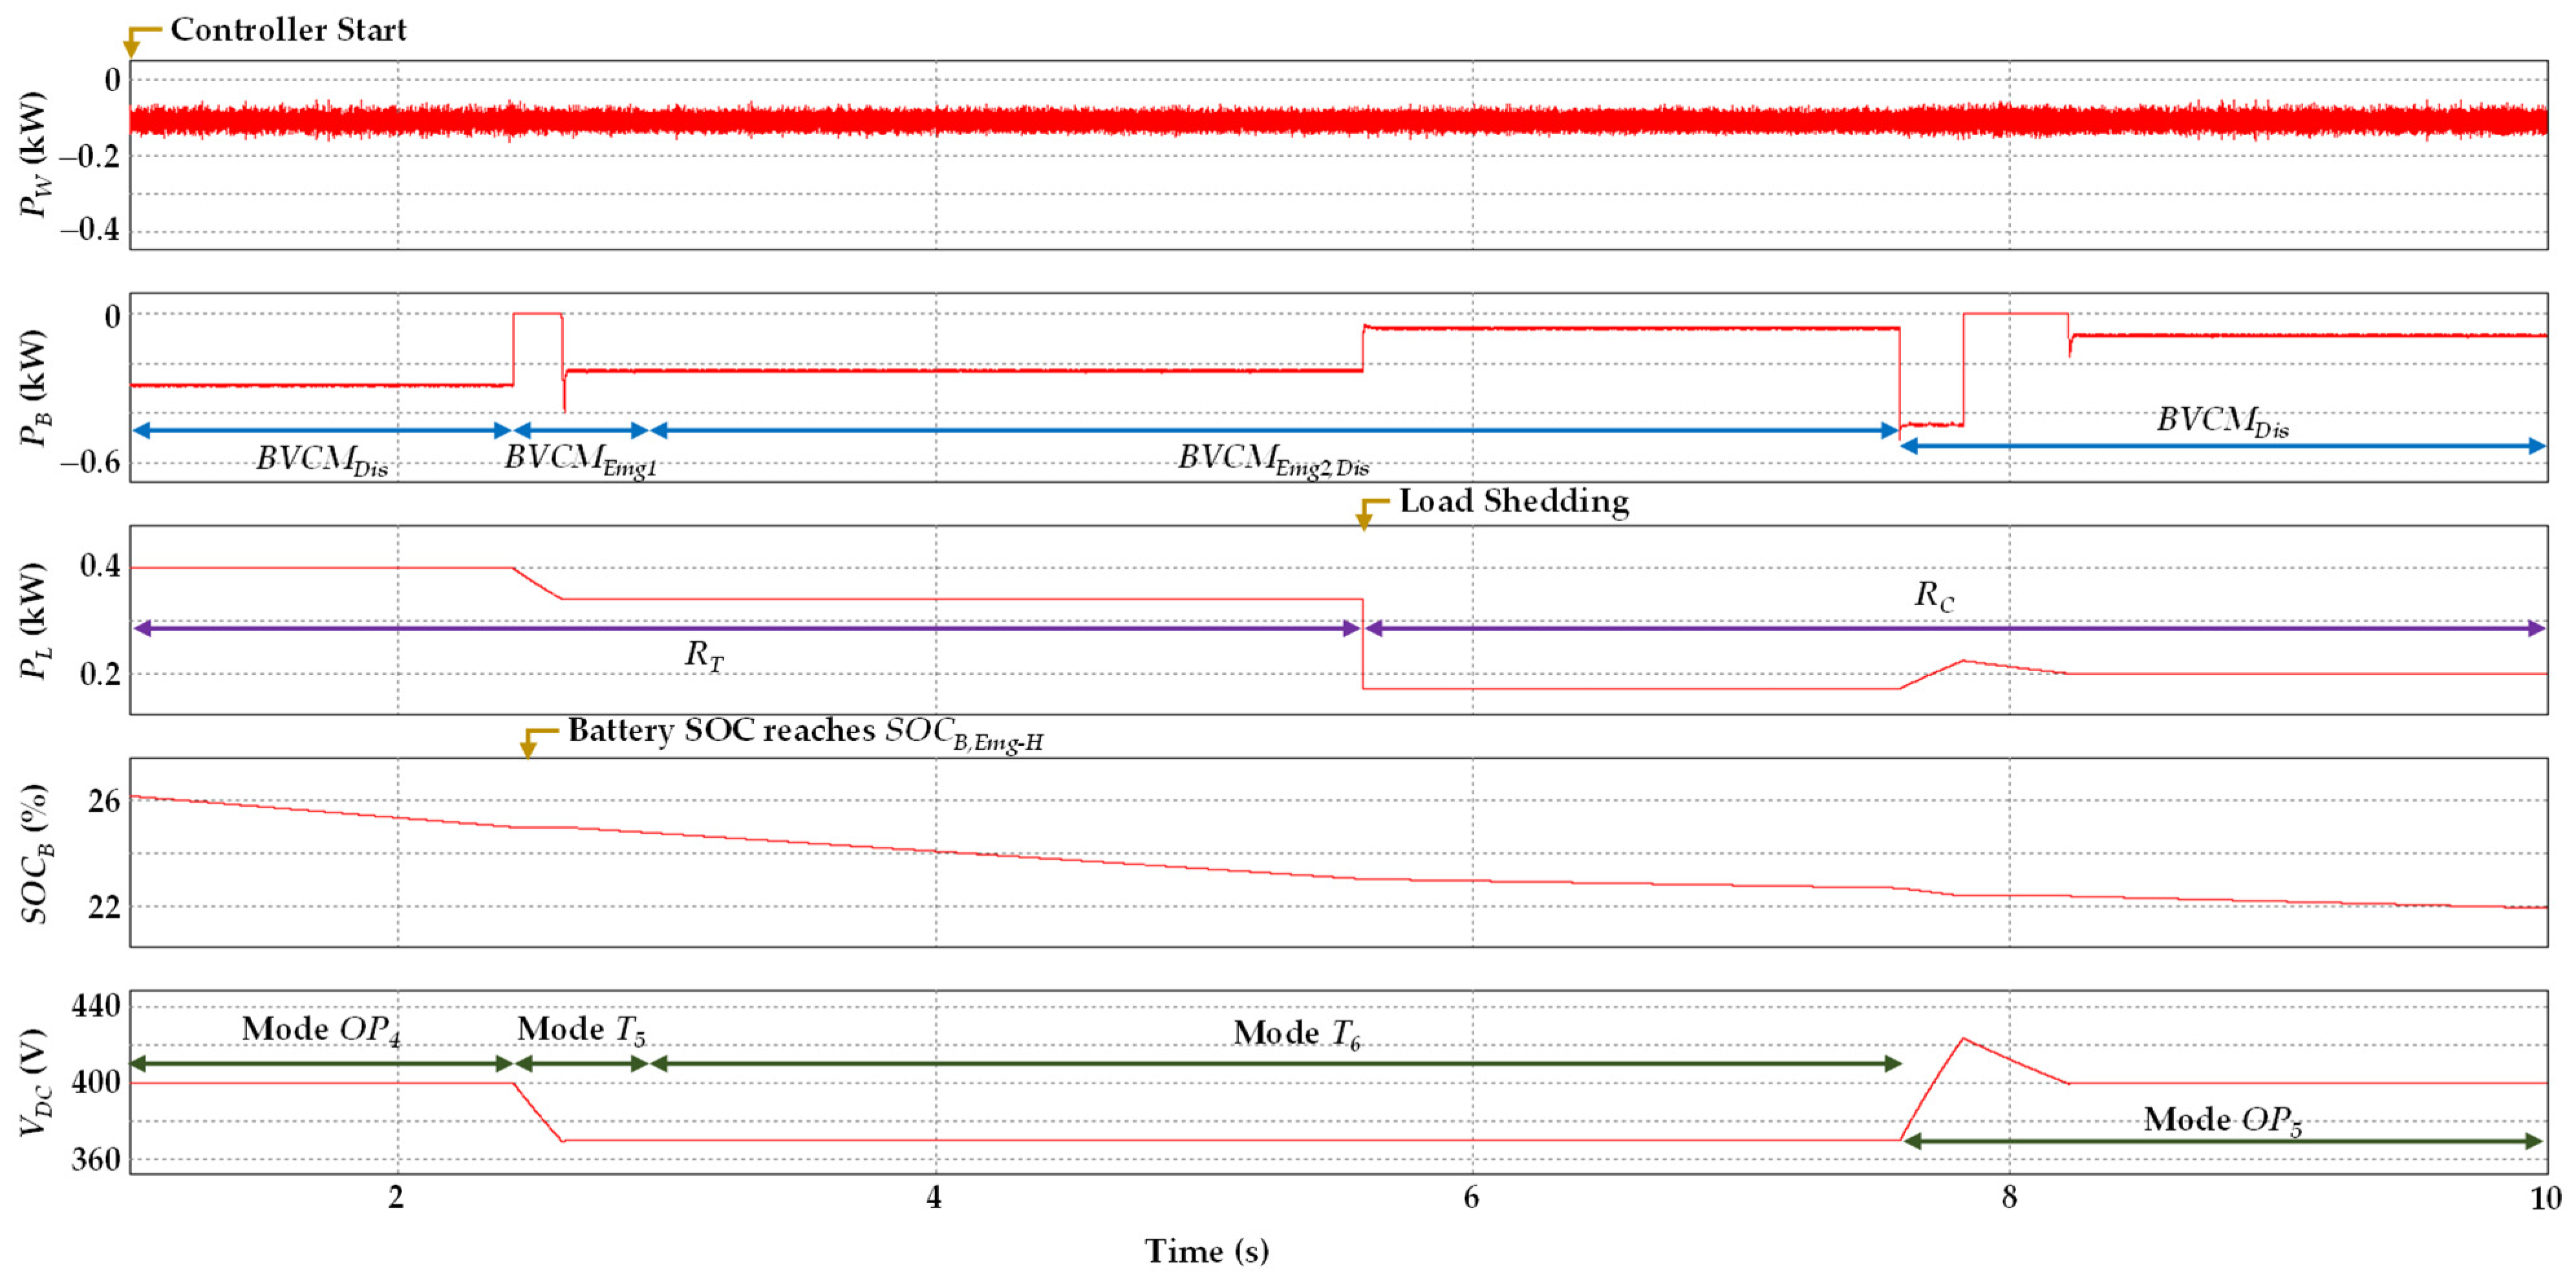Click the x-axis tick value 2
This screenshot has height=1278, width=2576.
(396, 1198)
